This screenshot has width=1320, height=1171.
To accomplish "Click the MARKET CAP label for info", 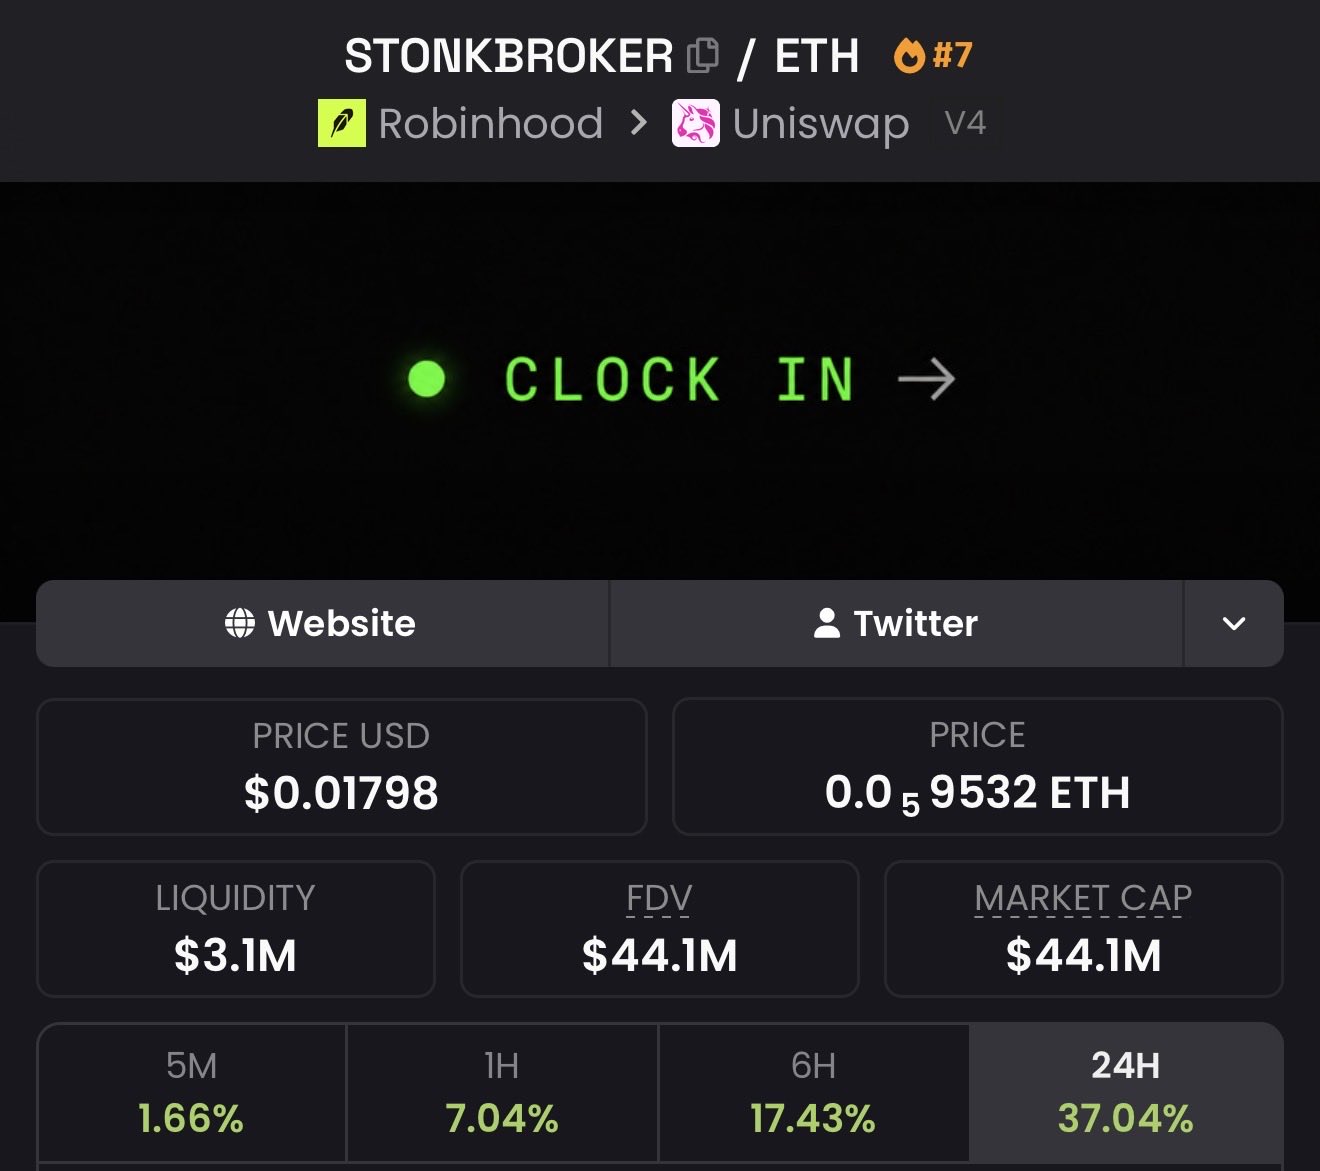I will (1083, 898).
